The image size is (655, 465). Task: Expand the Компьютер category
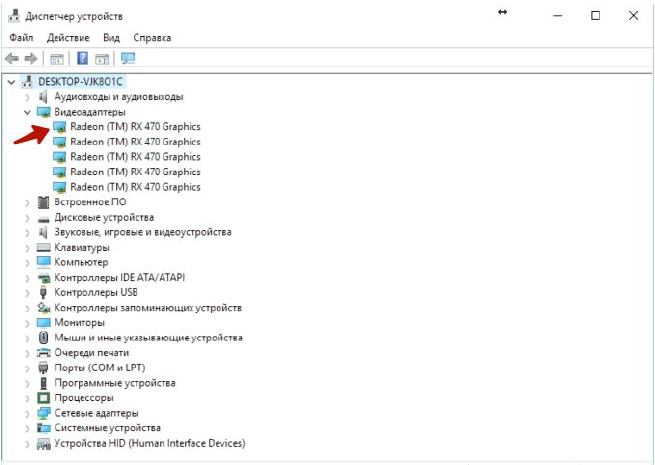[x=28, y=263]
